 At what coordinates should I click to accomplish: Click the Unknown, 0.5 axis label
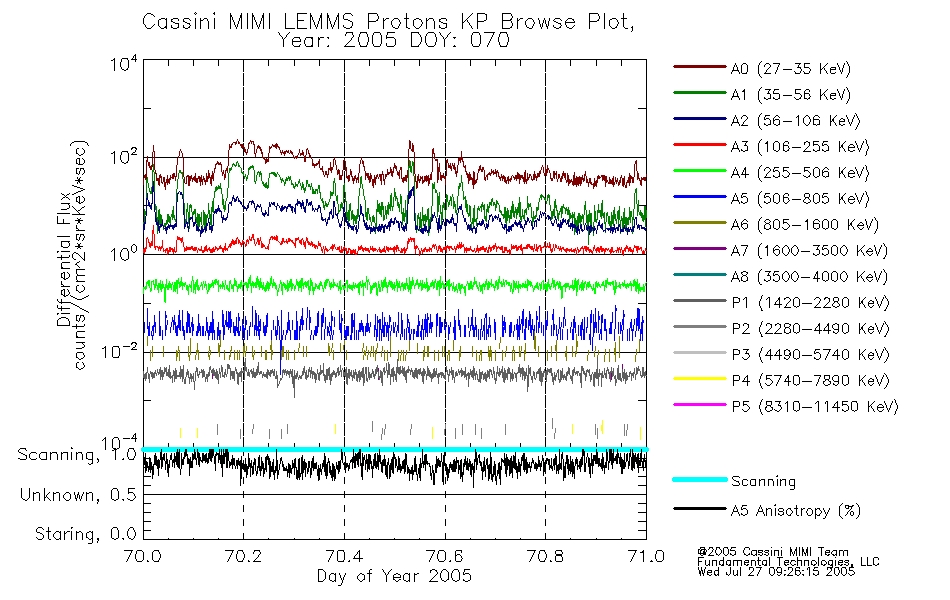tap(78, 495)
